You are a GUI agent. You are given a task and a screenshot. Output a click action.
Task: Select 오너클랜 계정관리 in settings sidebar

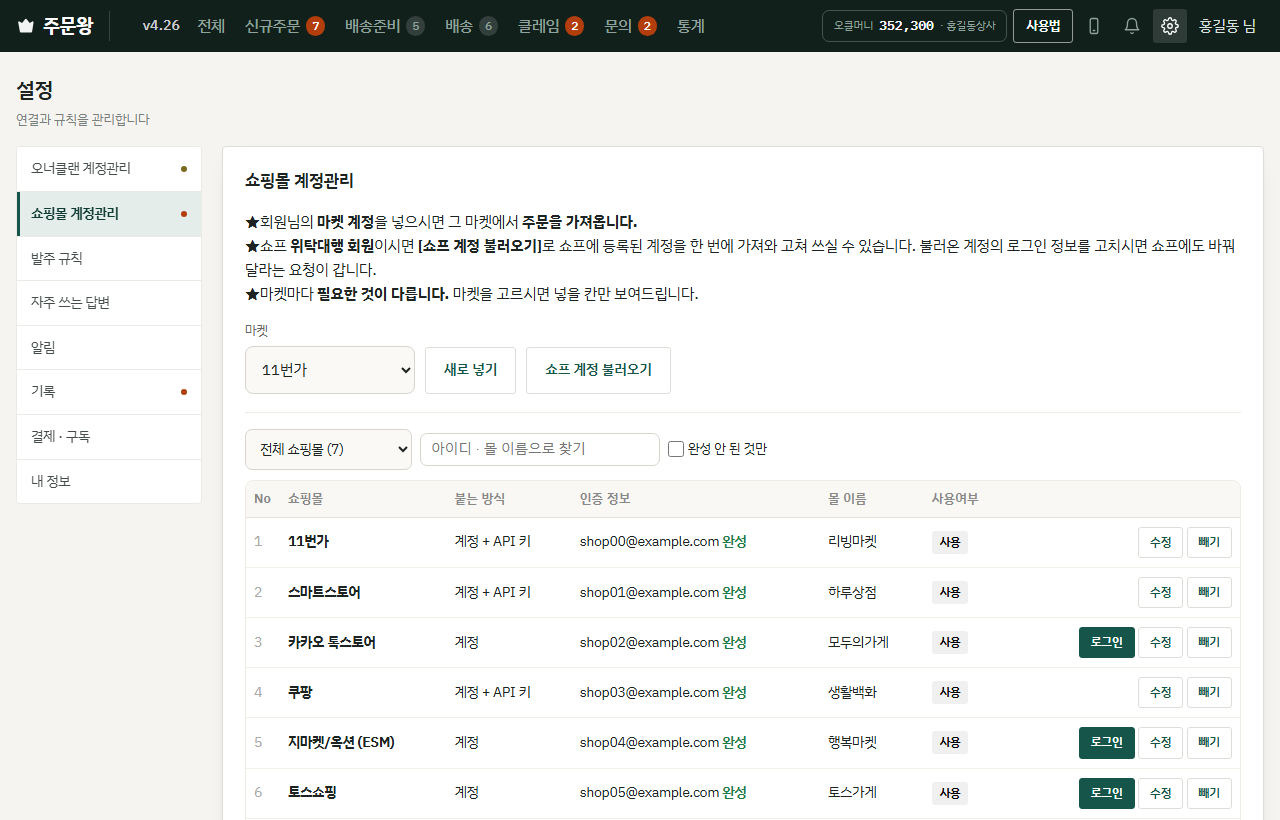coord(109,169)
